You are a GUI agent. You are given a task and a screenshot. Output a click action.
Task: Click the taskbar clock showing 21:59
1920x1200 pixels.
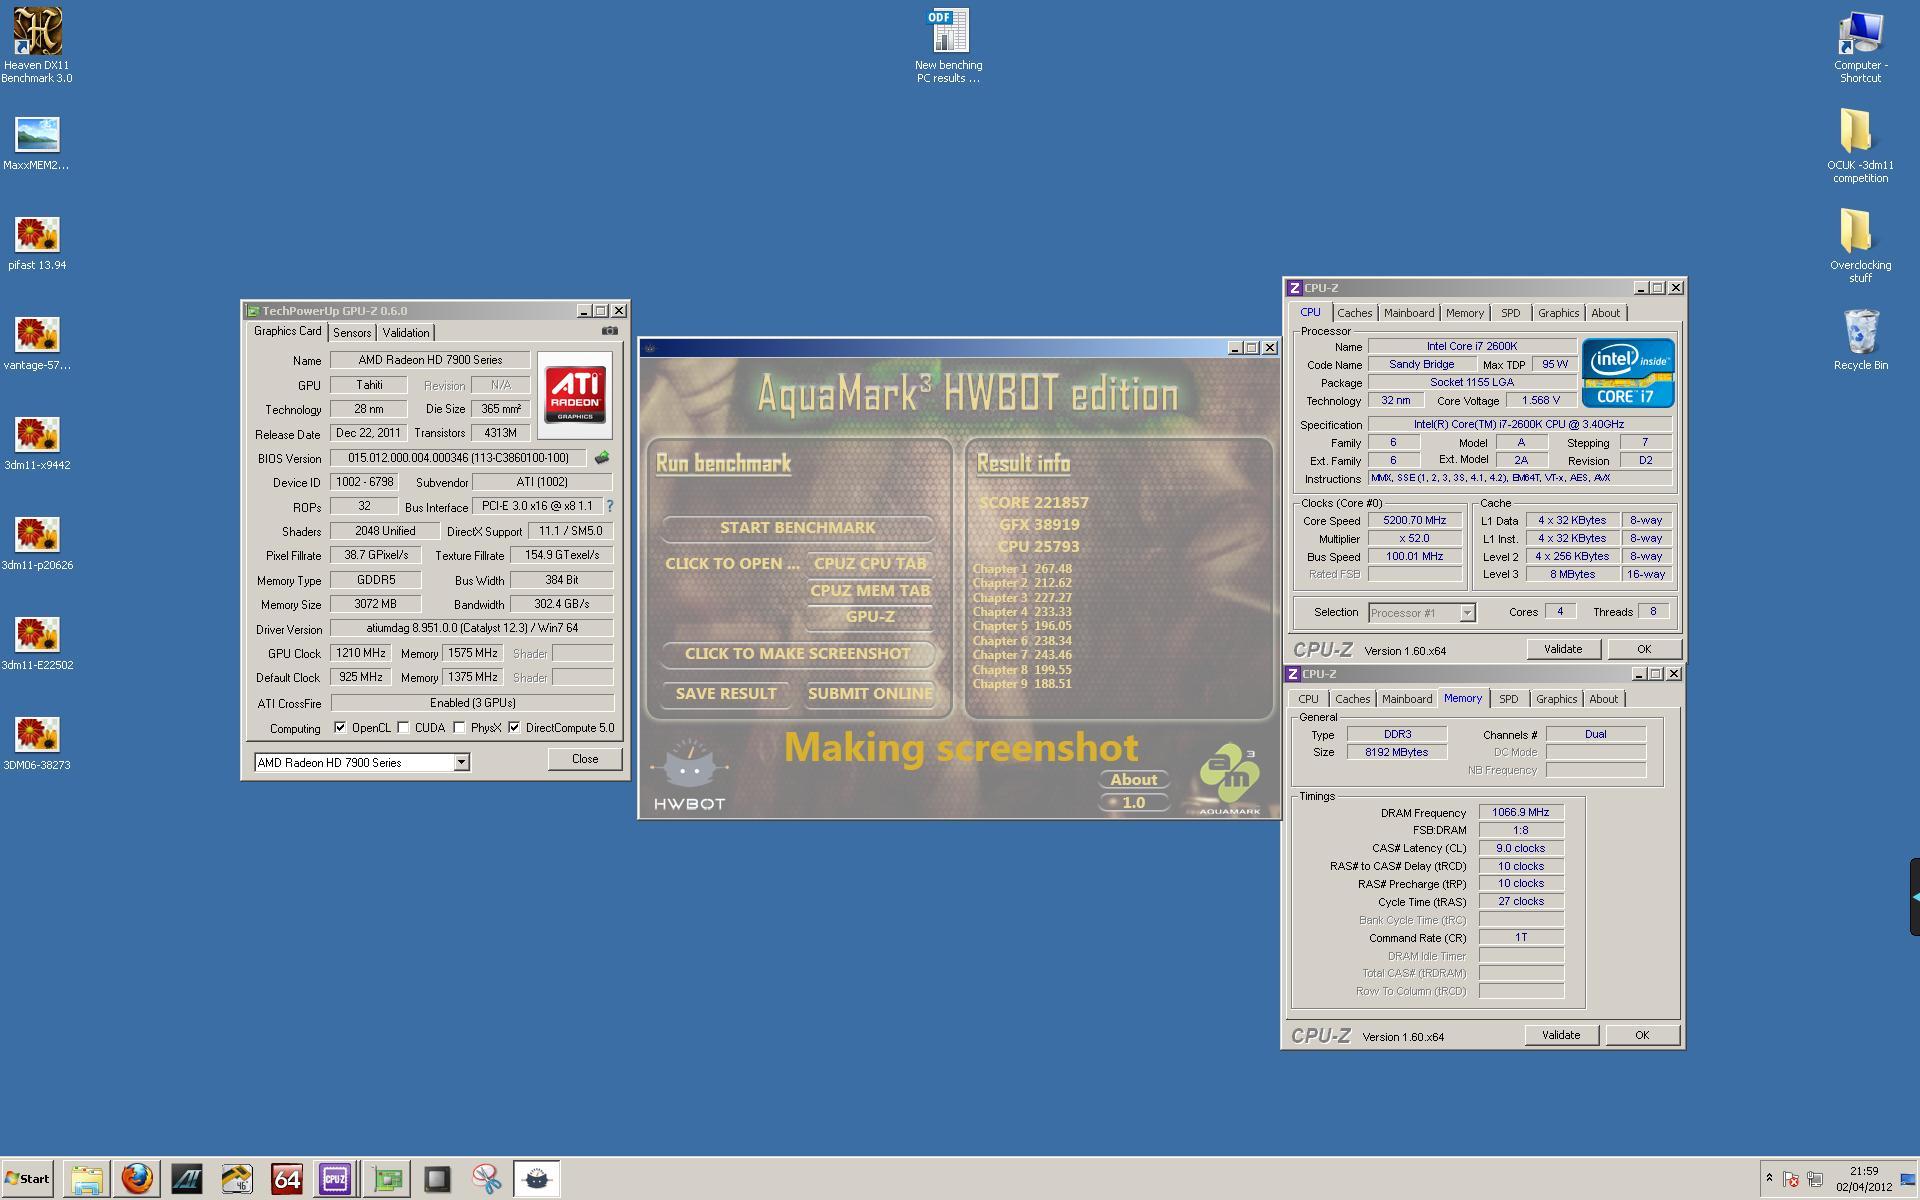[1863, 1179]
